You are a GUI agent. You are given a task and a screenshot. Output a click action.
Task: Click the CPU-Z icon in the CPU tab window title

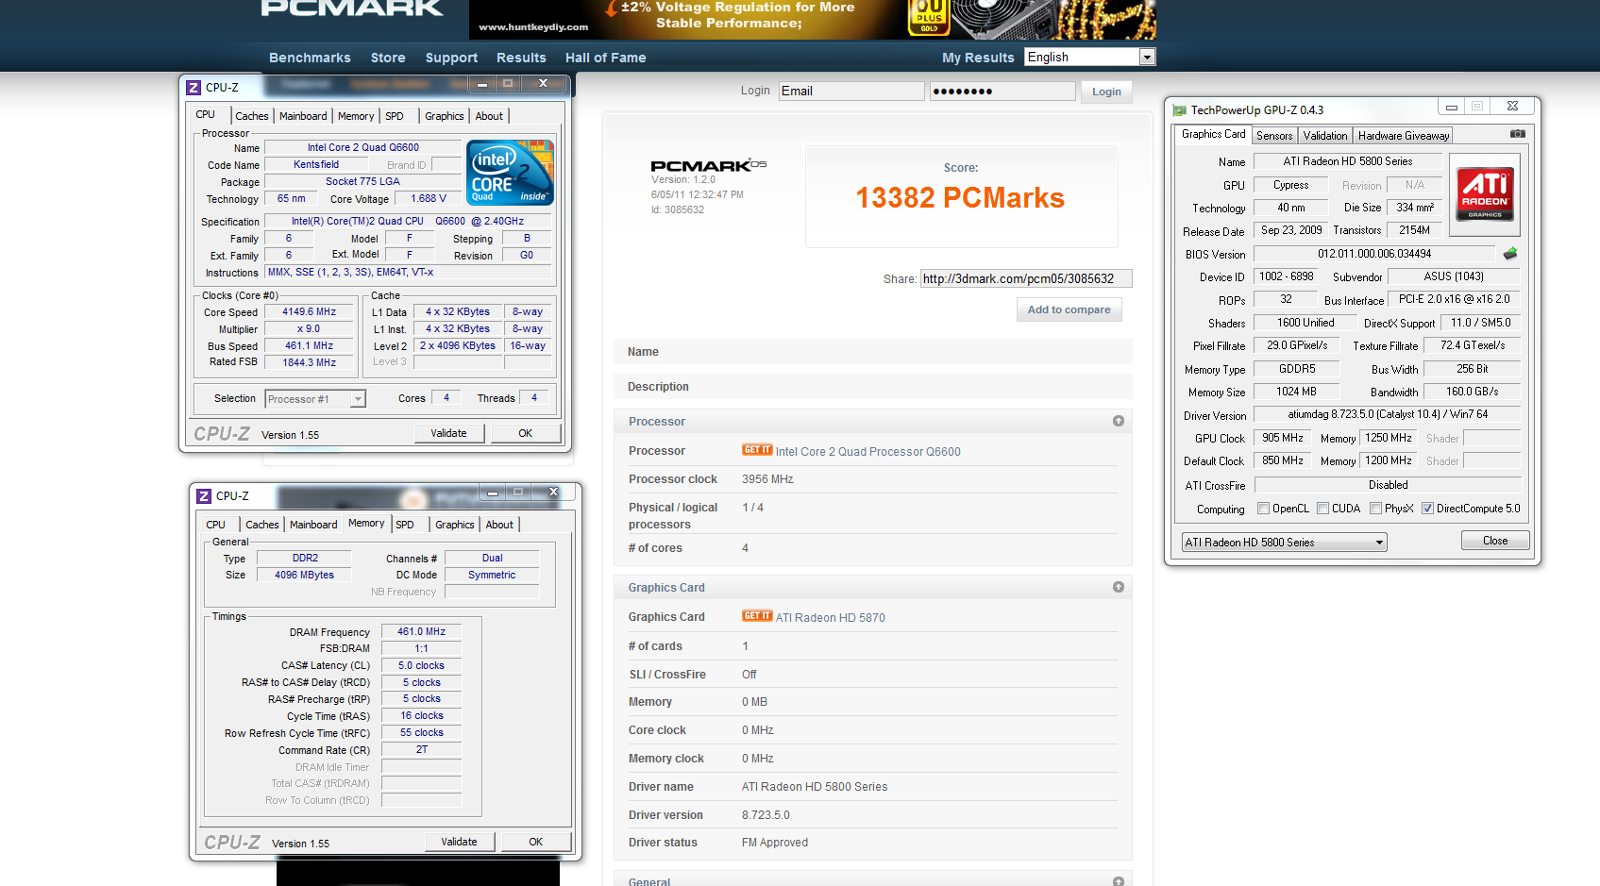coord(194,88)
